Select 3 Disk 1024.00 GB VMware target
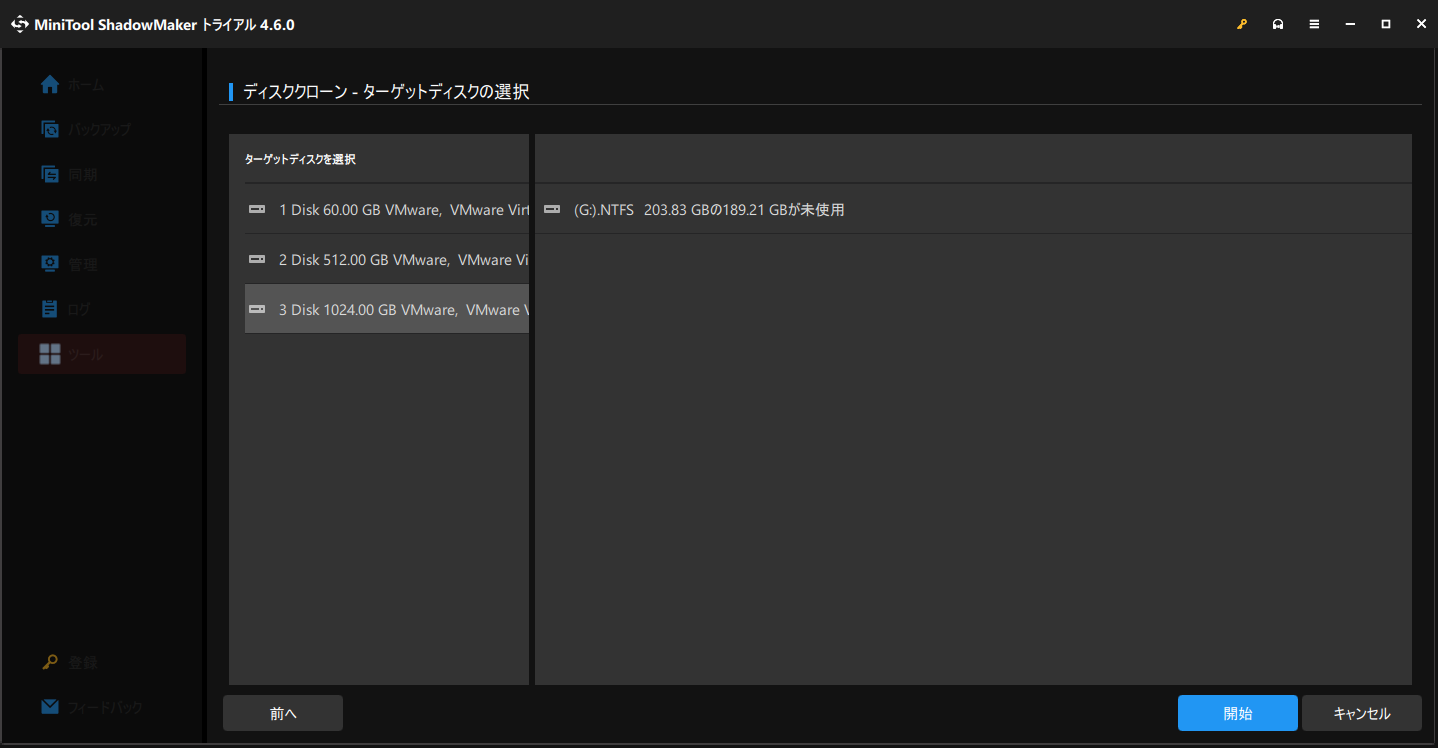Screen dimensions: 1438x748 387,309
